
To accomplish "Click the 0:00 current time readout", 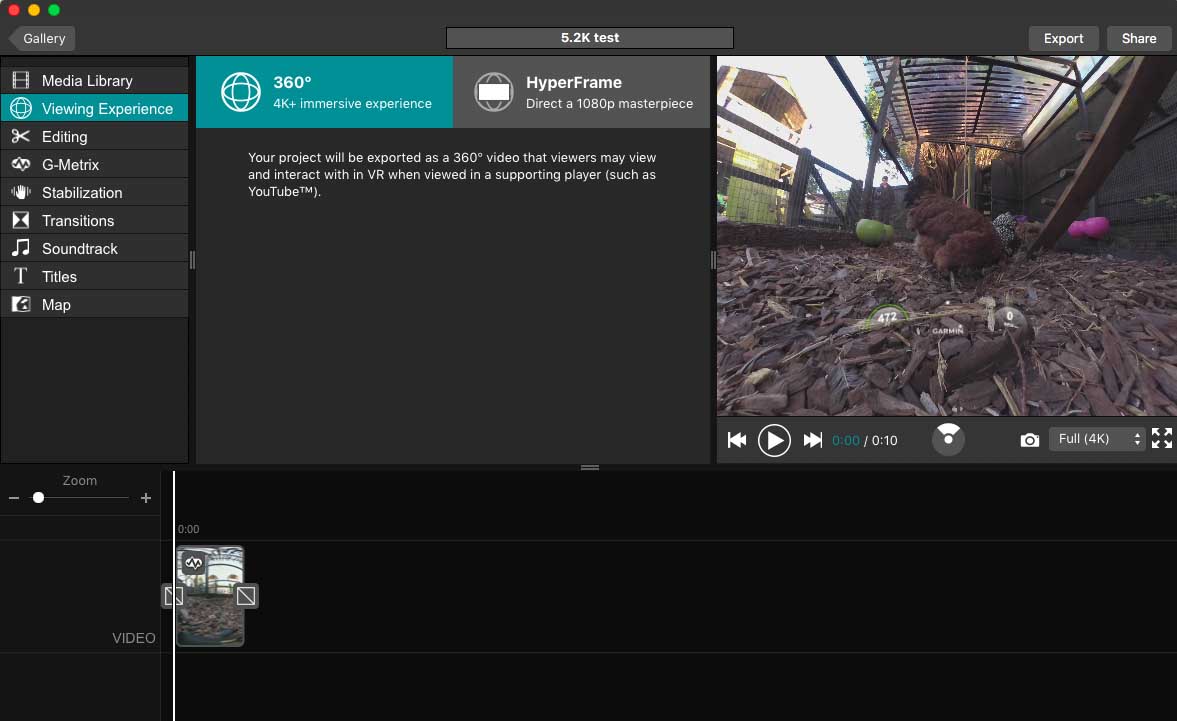I will click(846, 440).
